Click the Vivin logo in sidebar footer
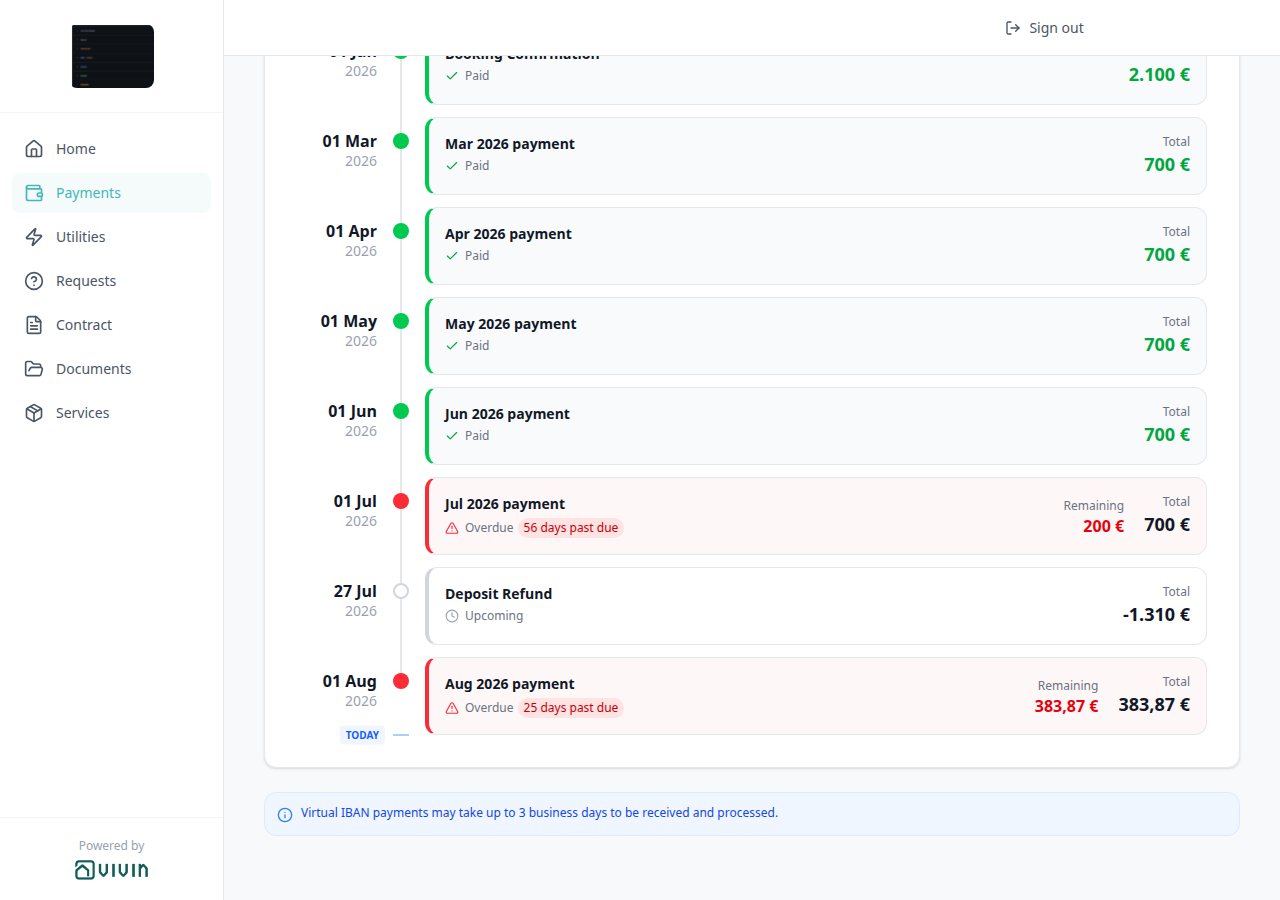The width and height of the screenshot is (1280, 900). (x=111, y=870)
